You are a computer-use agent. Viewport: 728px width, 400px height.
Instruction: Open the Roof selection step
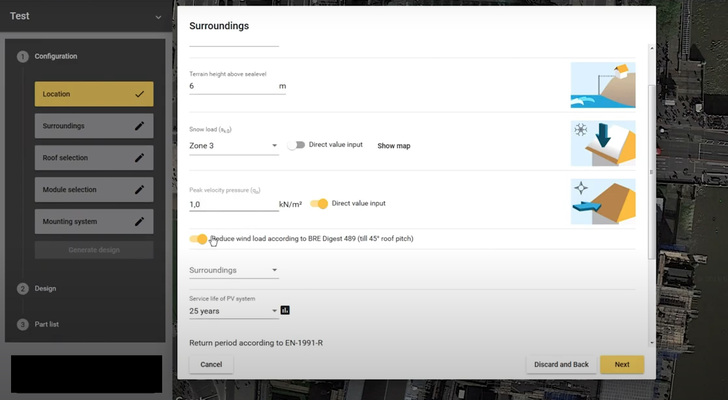[94, 158]
